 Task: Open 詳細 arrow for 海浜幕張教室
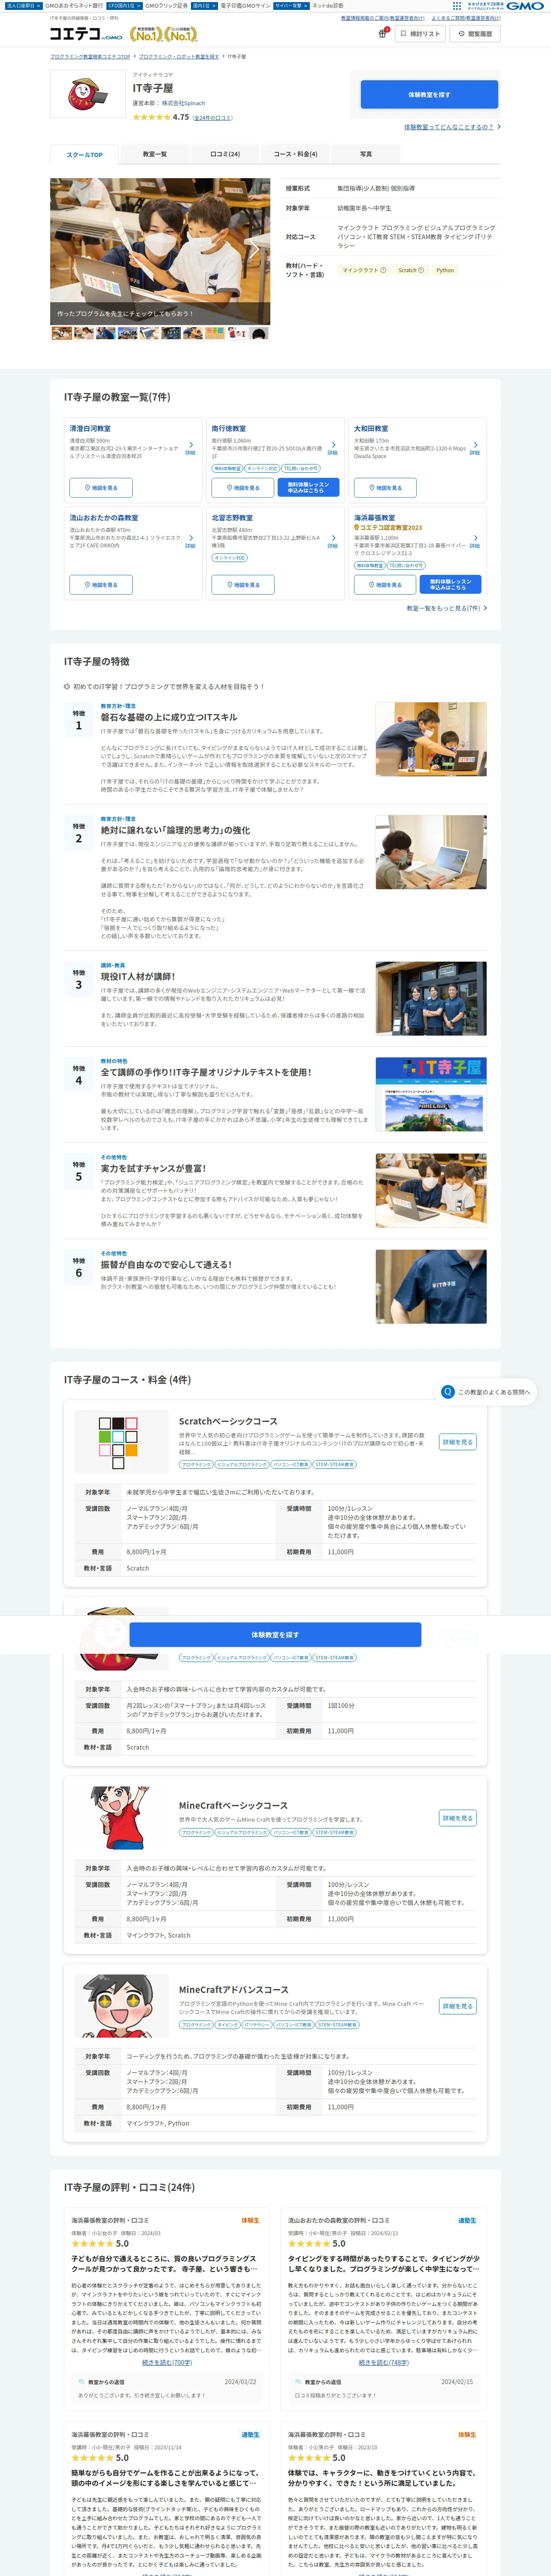(x=474, y=541)
